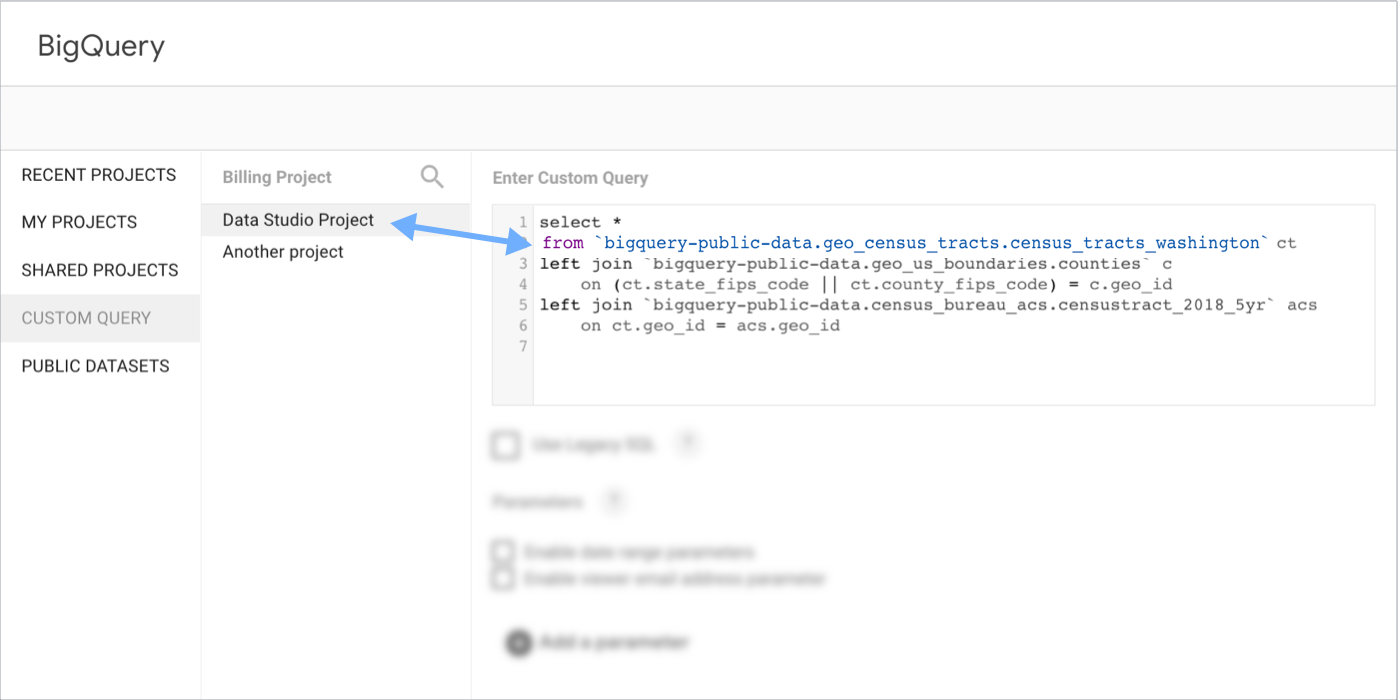Select Data Studio Project as billing project
Screen dimensions: 1398x700
pyautogui.click(x=296, y=219)
